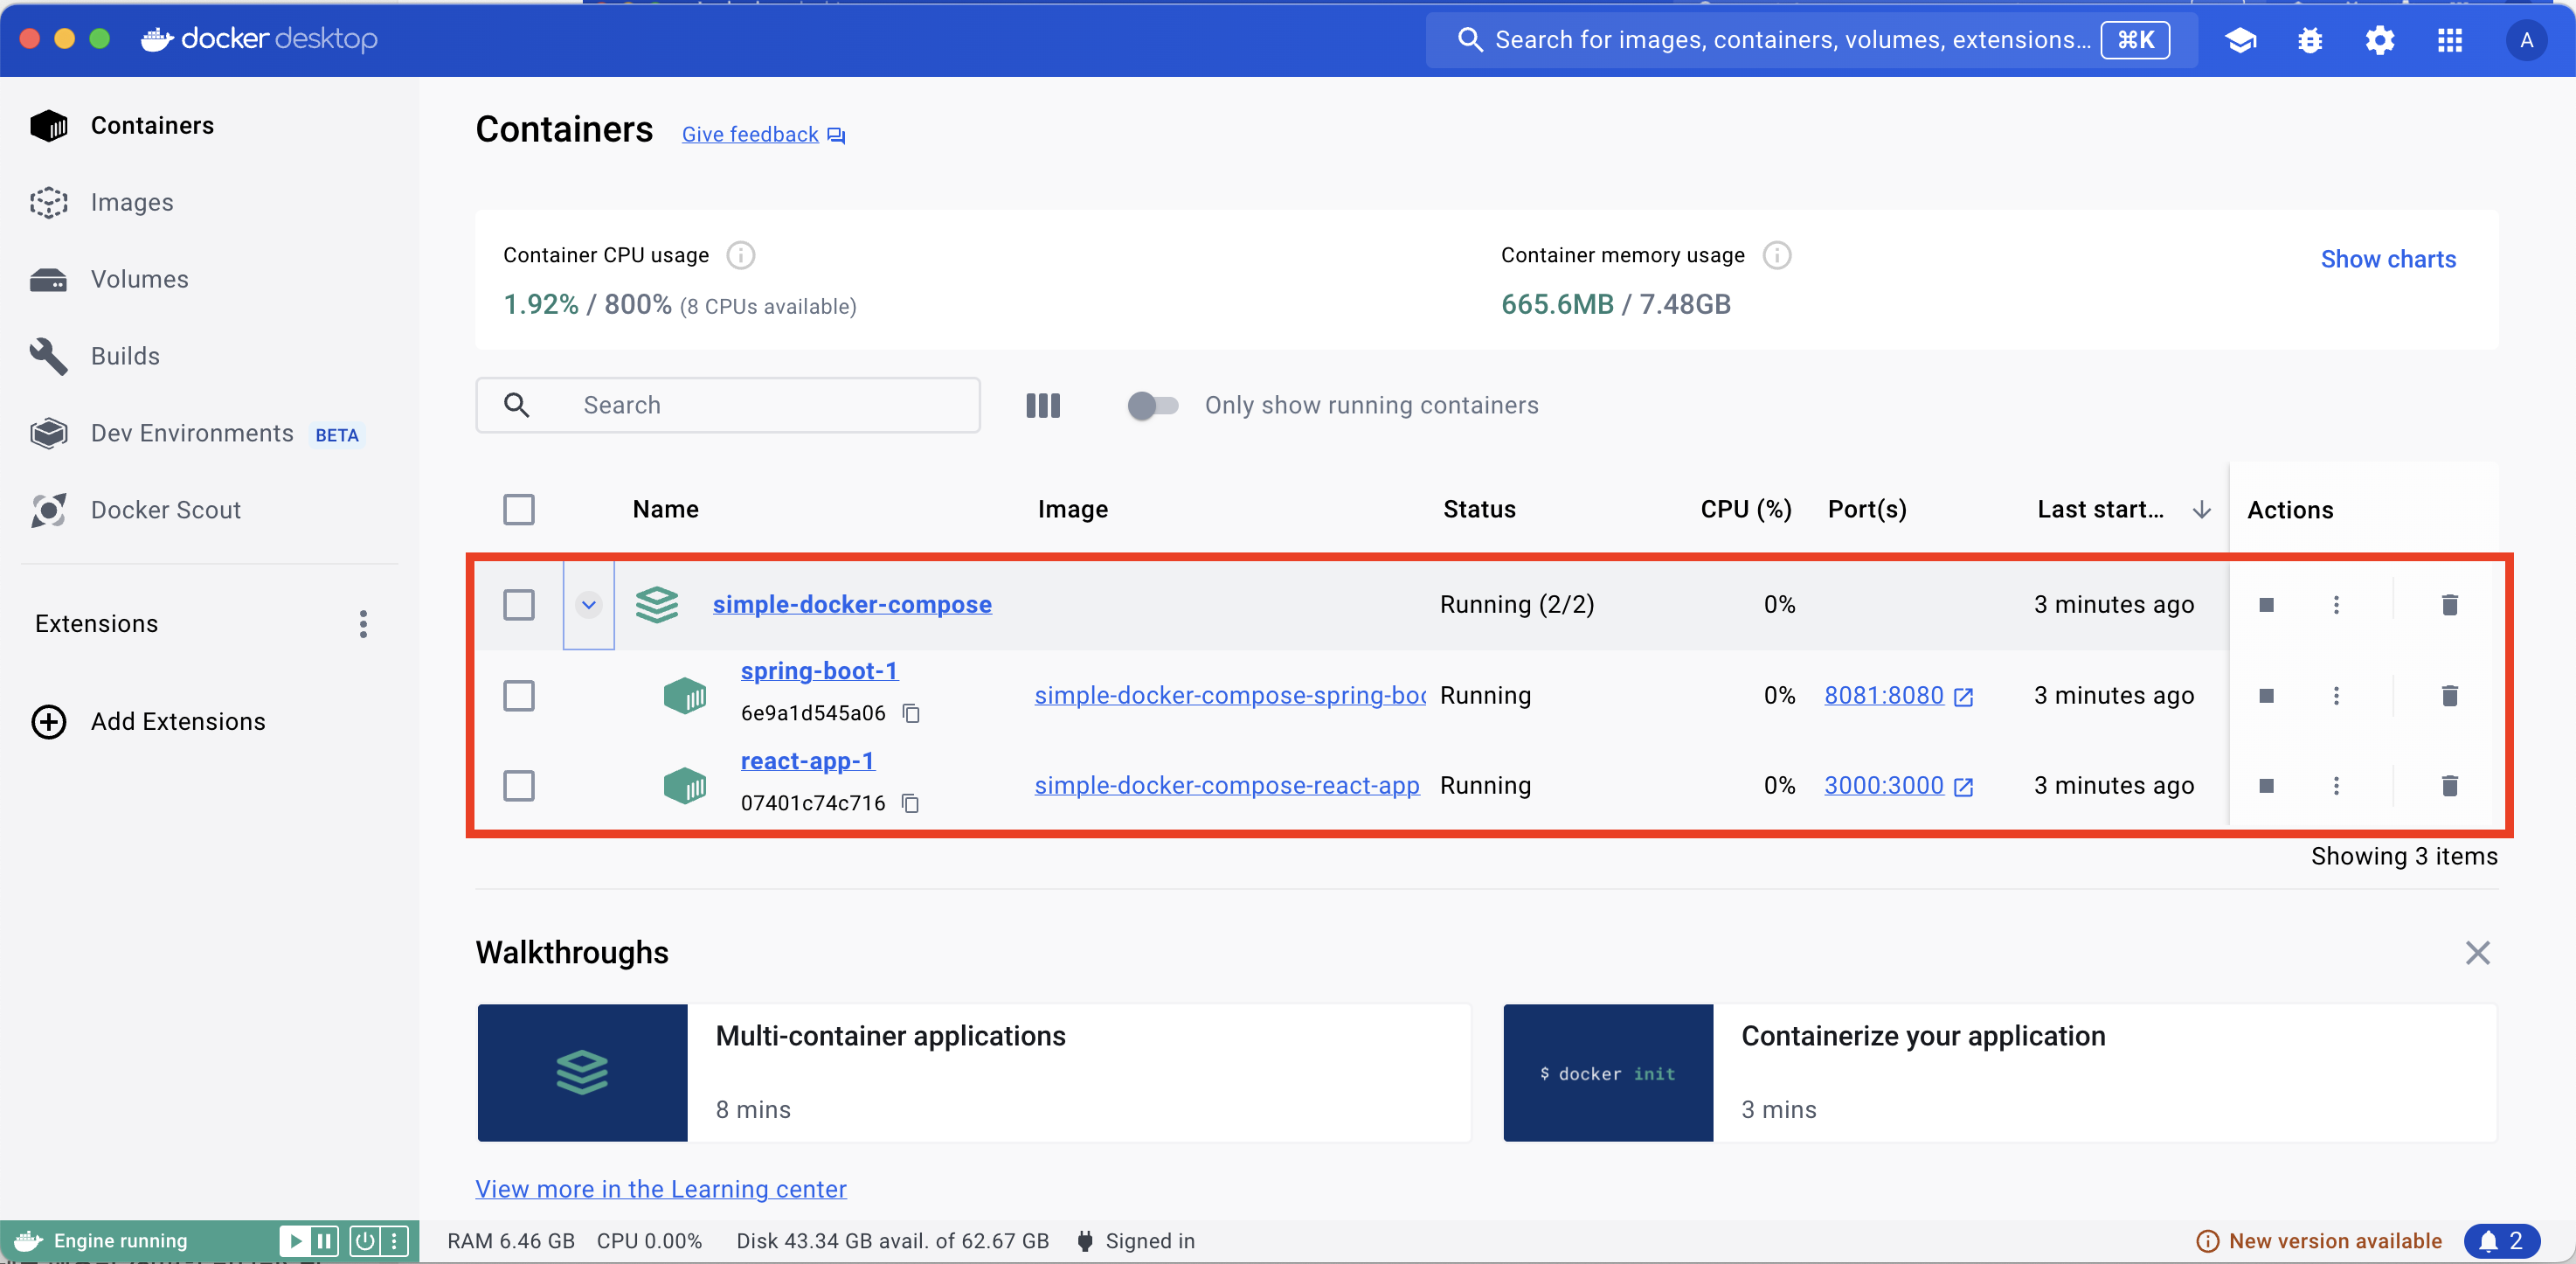
Task: Toggle Only show running containers
Action: click(x=1152, y=405)
